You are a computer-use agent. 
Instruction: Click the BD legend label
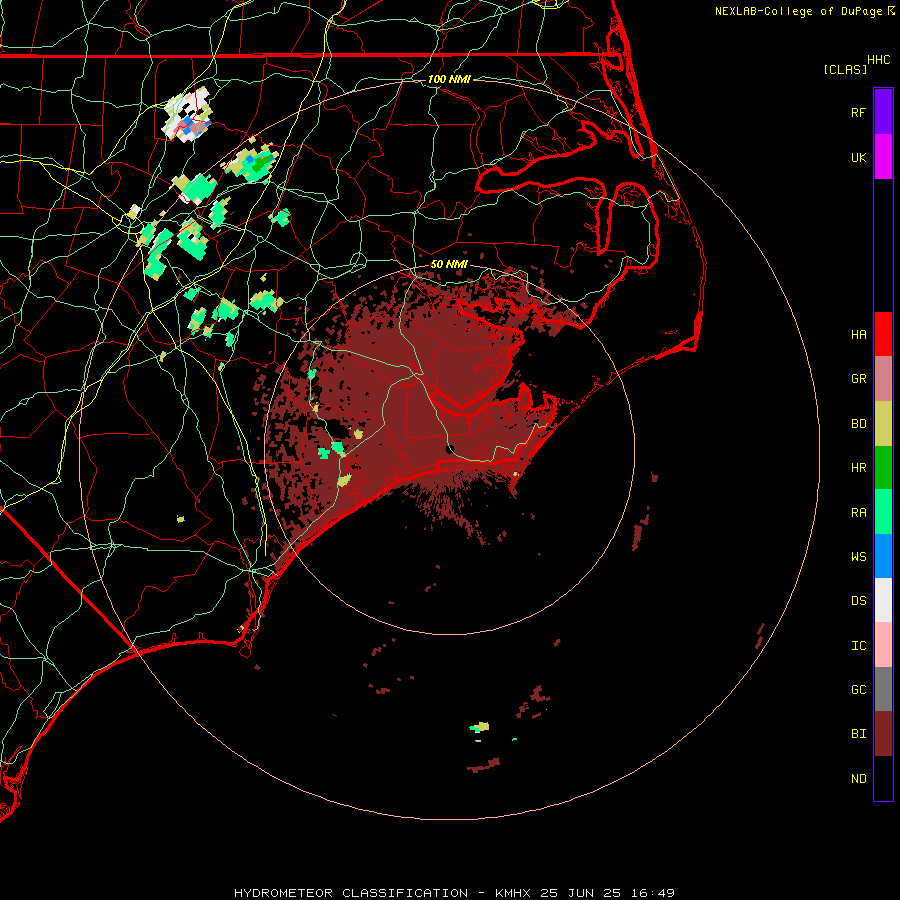[x=858, y=424]
